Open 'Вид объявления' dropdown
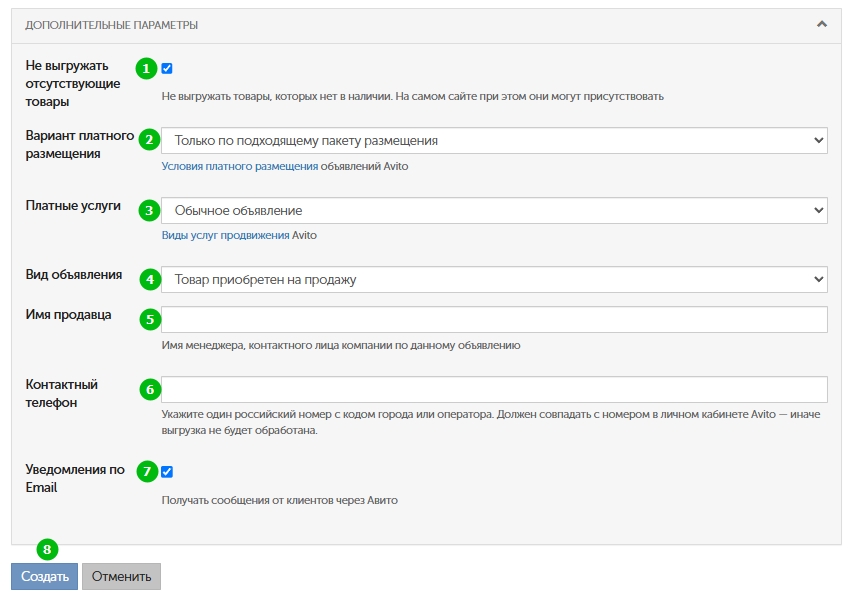The image size is (853, 596). [x=494, y=280]
